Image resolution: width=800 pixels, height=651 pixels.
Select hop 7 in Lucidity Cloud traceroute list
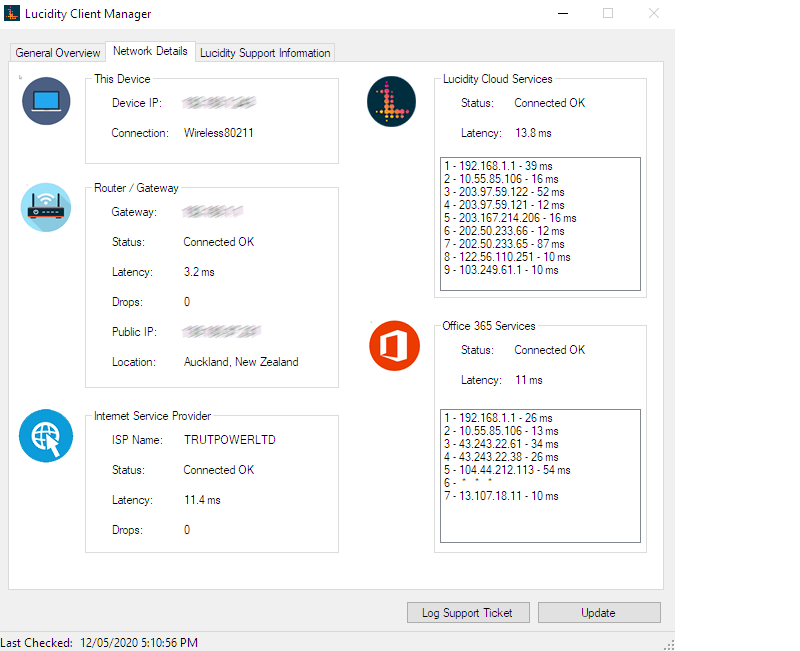pos(503,244)
